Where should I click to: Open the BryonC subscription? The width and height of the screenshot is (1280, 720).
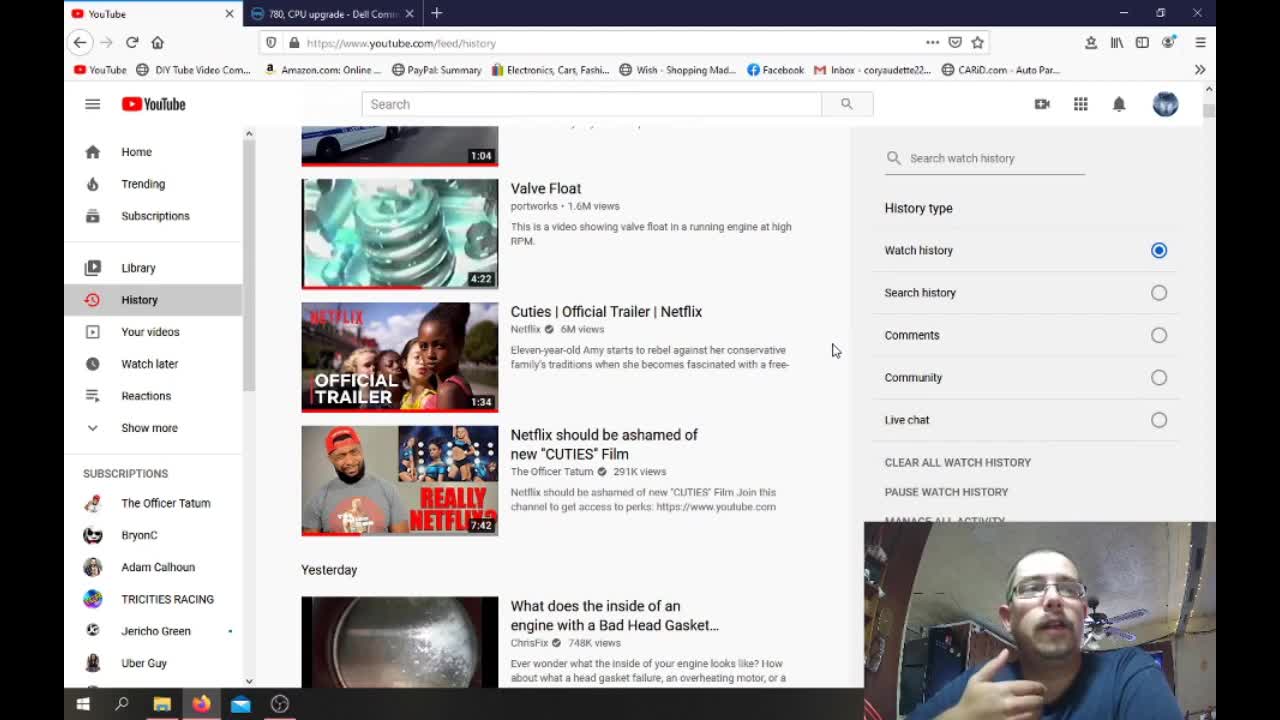click(153, 535)
